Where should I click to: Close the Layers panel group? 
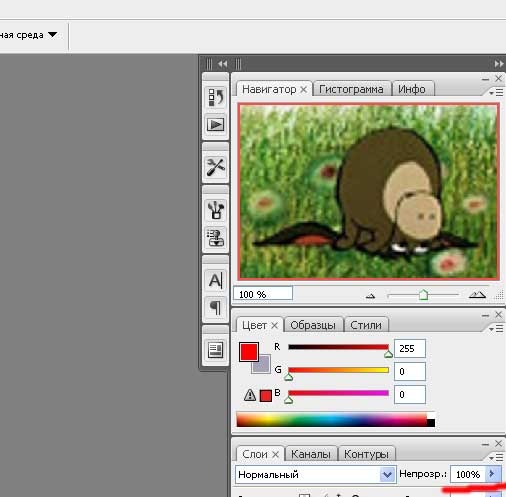point(498,443)
